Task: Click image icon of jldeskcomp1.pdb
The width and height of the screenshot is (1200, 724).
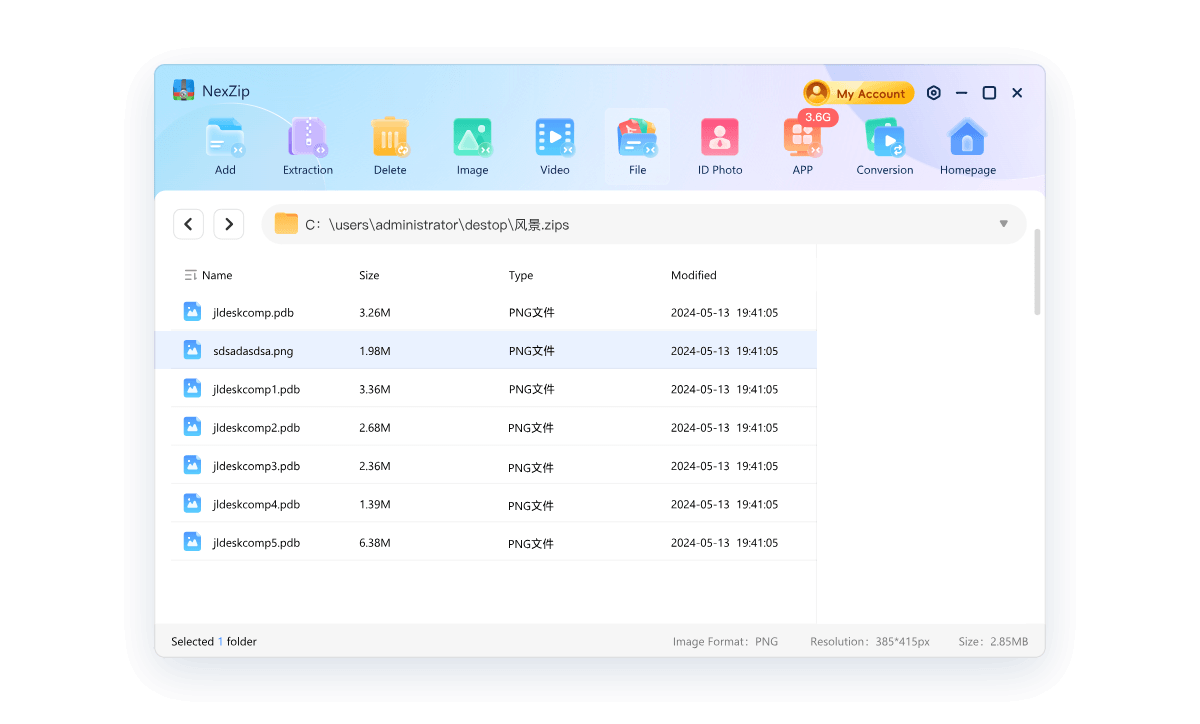Action: 192,388
